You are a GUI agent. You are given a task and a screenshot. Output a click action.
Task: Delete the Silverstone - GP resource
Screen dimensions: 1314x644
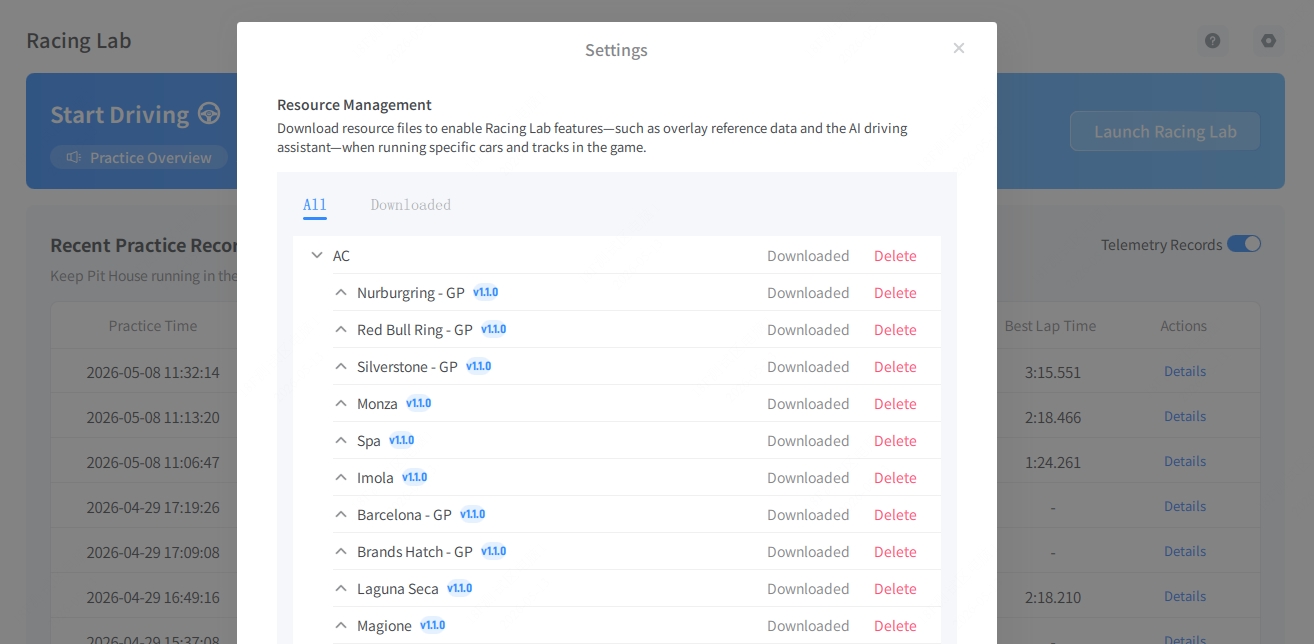(895, 367)
